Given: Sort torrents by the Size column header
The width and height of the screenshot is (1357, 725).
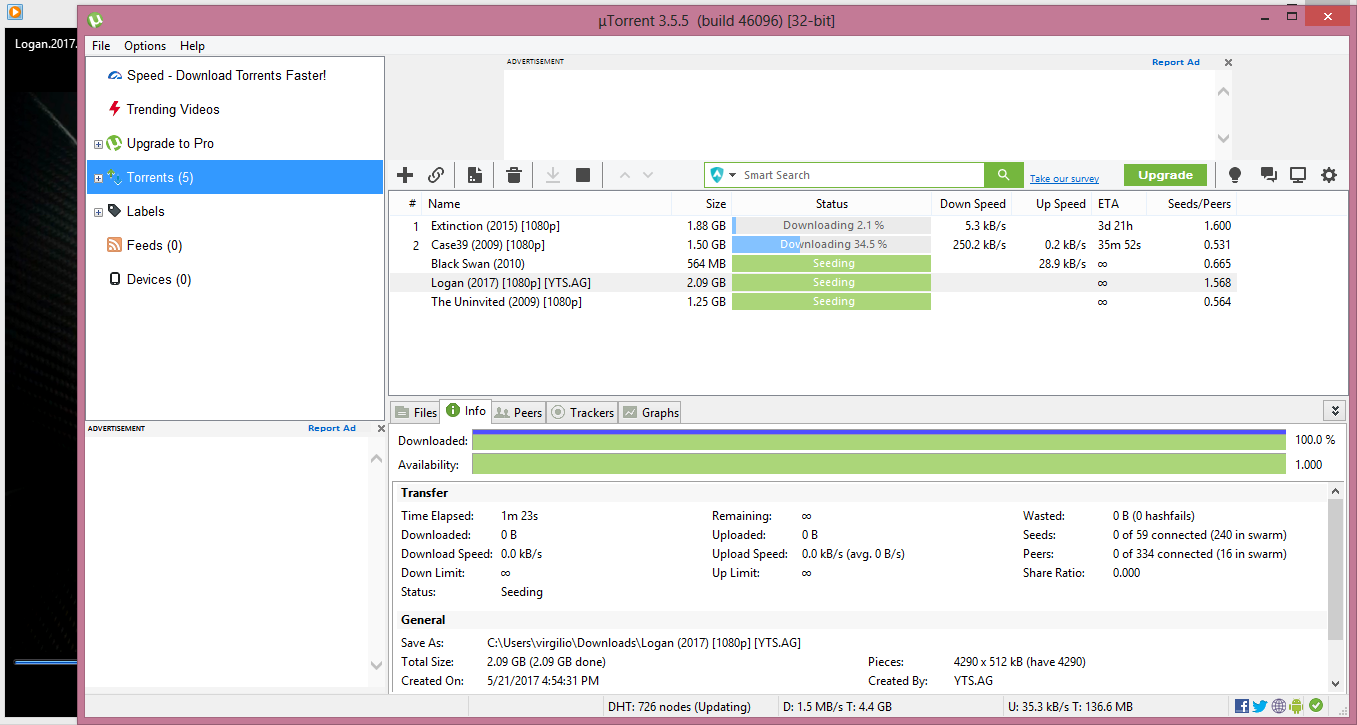Looking at the screenshot, I should pyautogui.click(x=701, y=204).
